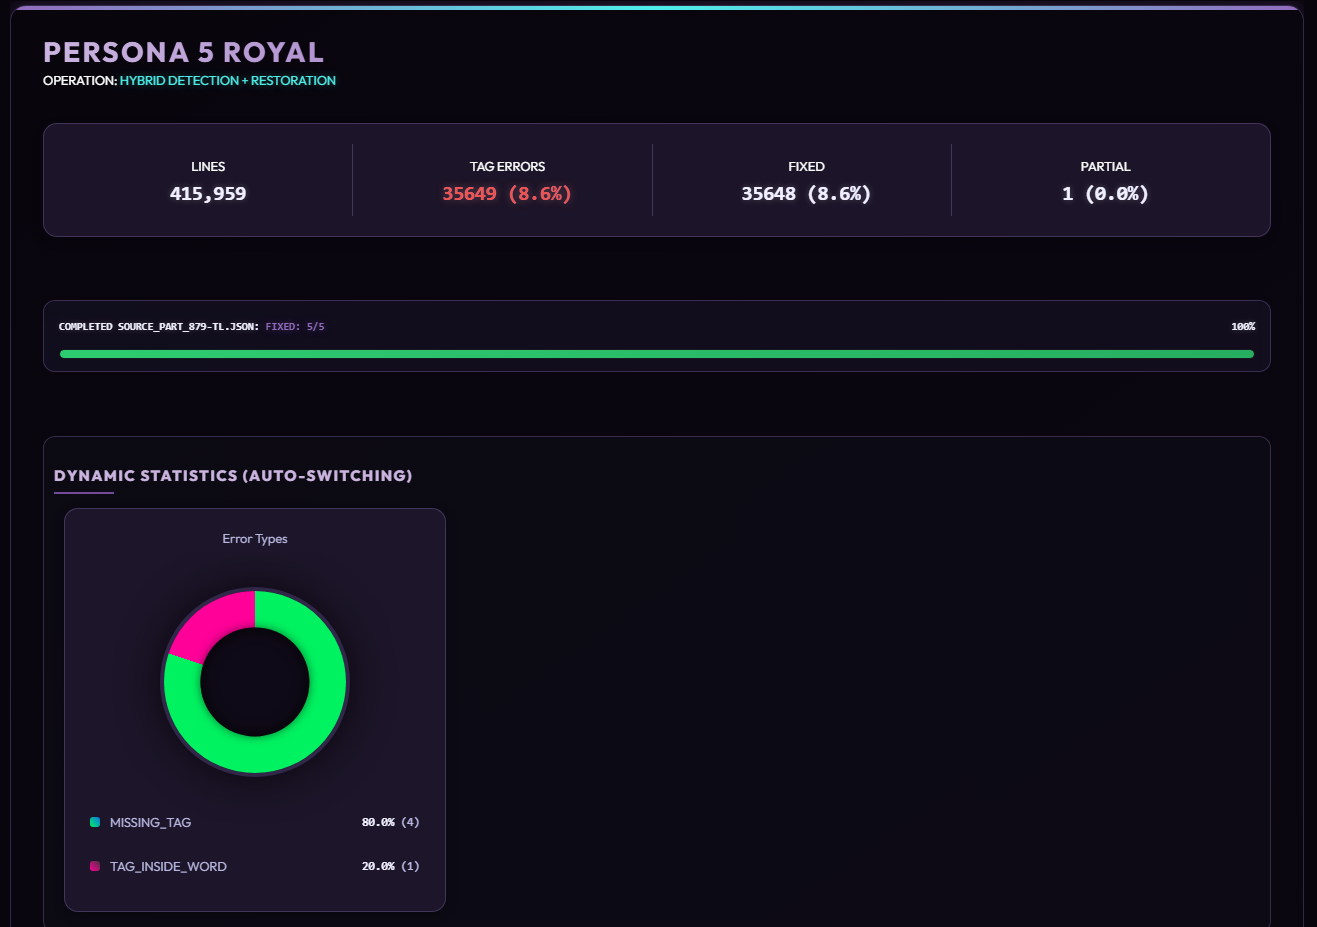This screenshot has height=927, width=1317.
Task: Click the "80.0% (4)" legend value
Action: [391, 822]
